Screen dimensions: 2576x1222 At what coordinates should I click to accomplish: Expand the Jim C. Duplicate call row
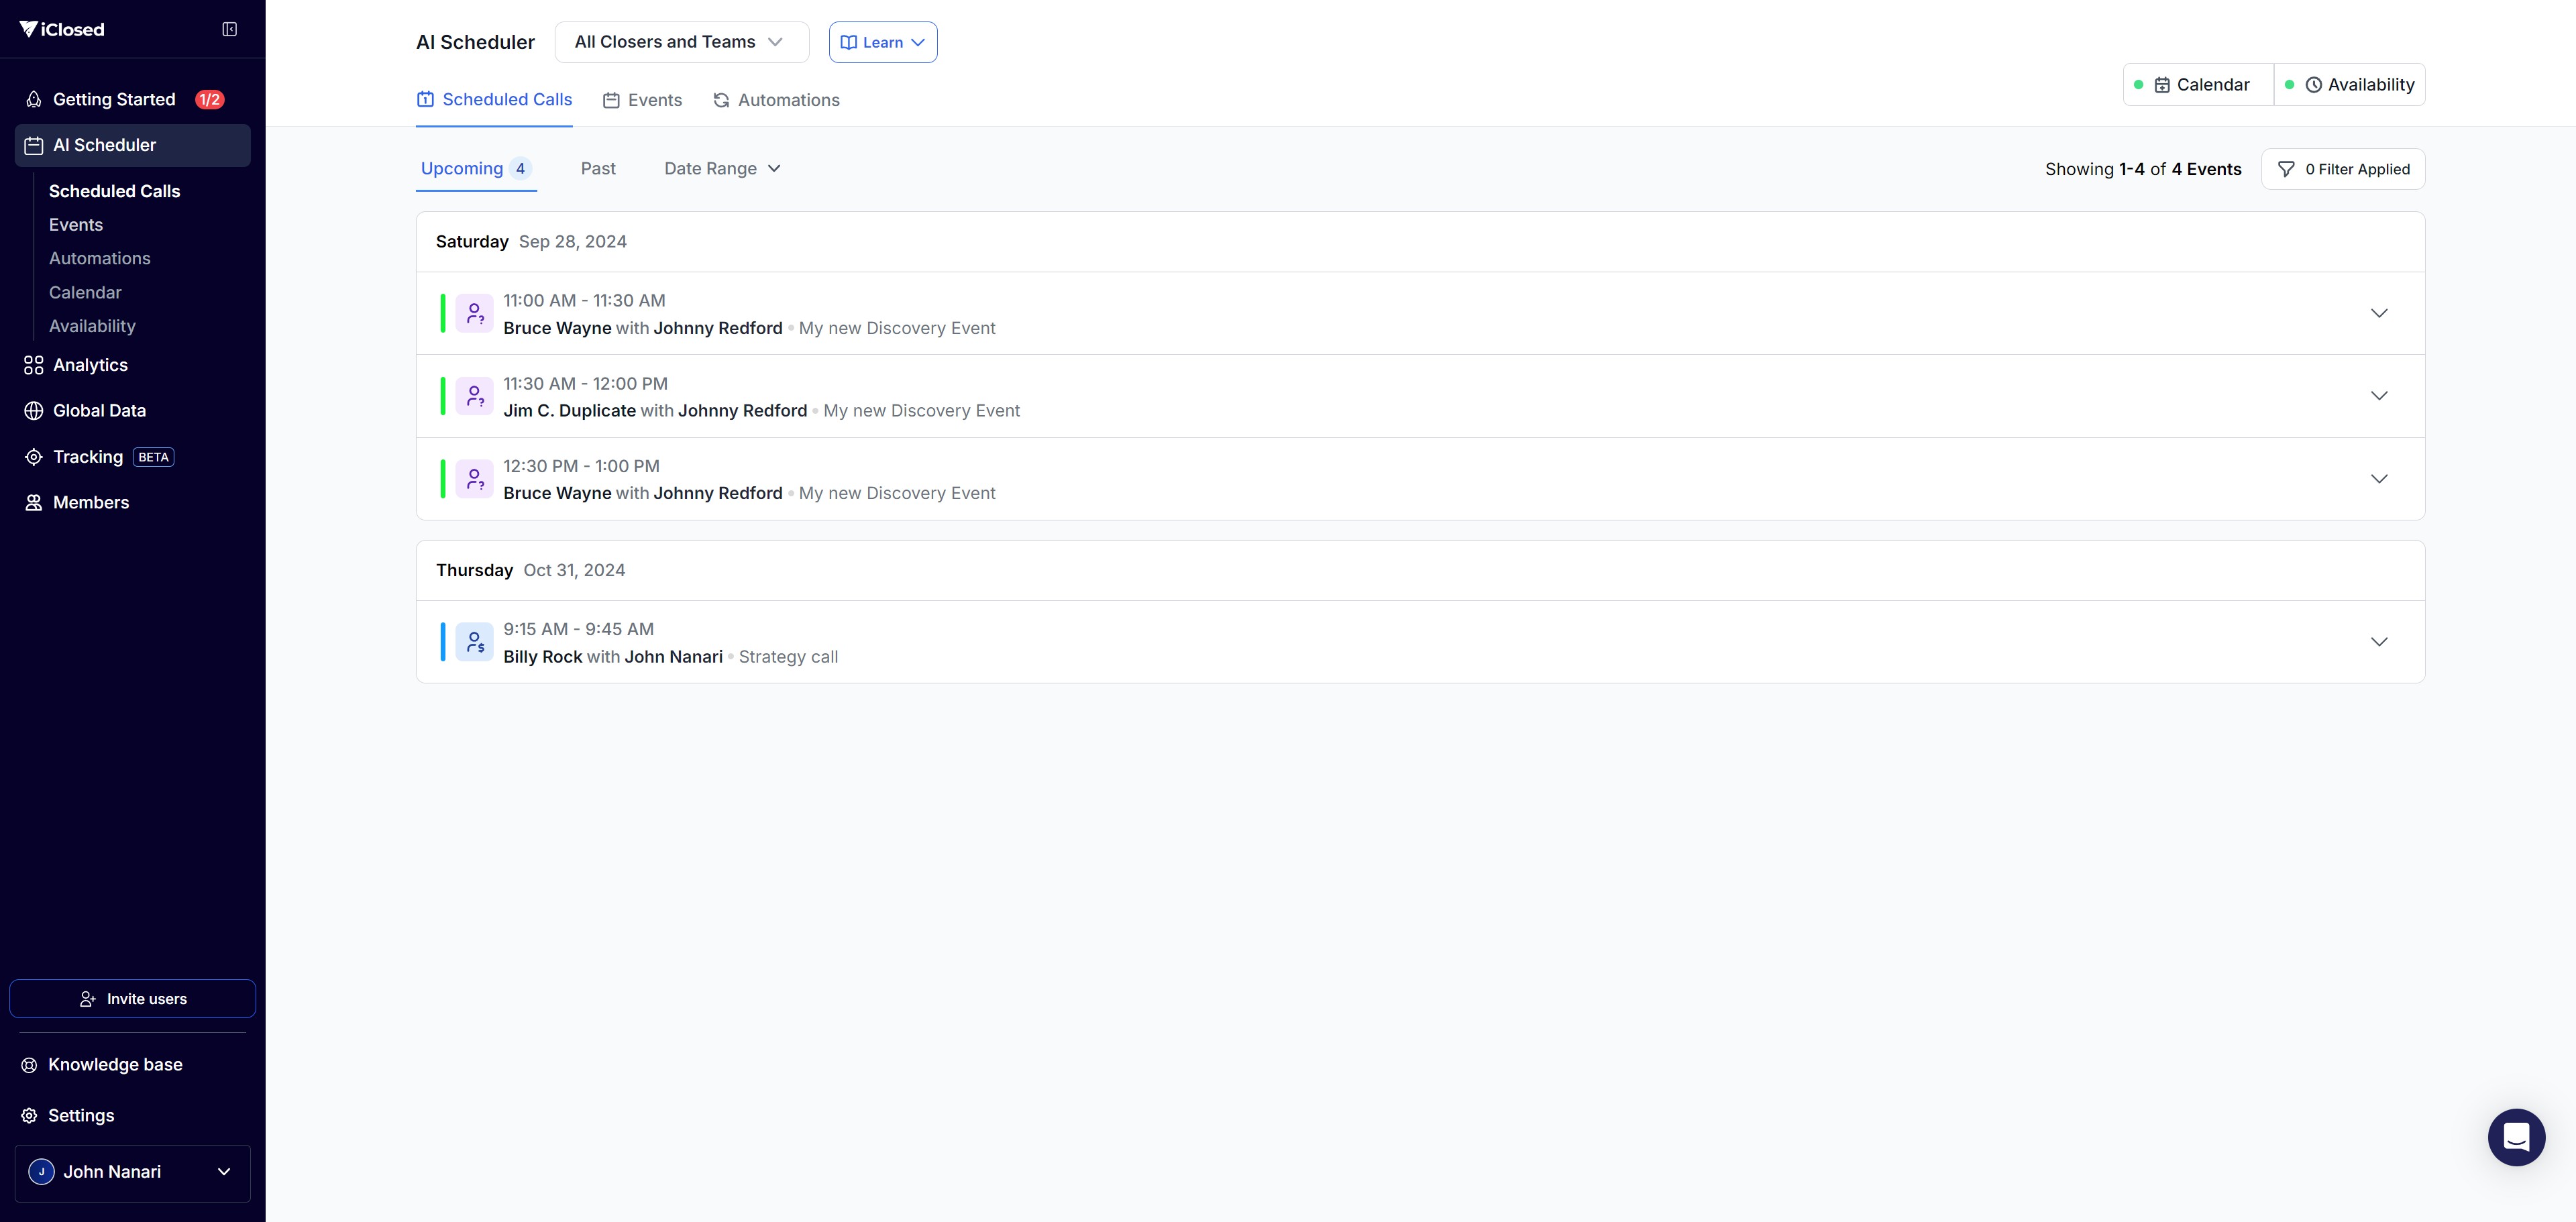2378,396
